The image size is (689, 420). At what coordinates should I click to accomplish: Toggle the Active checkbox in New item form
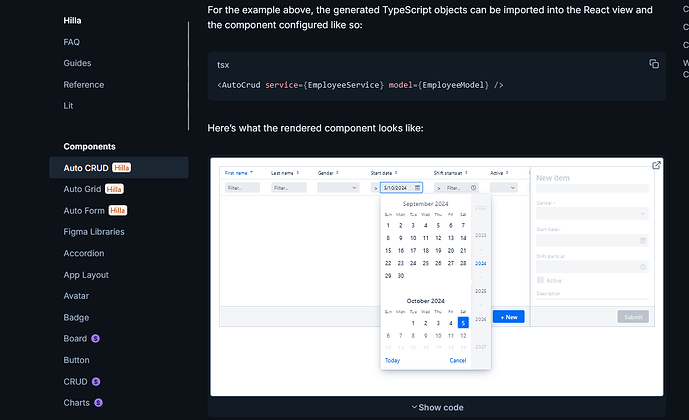(541, 280)
